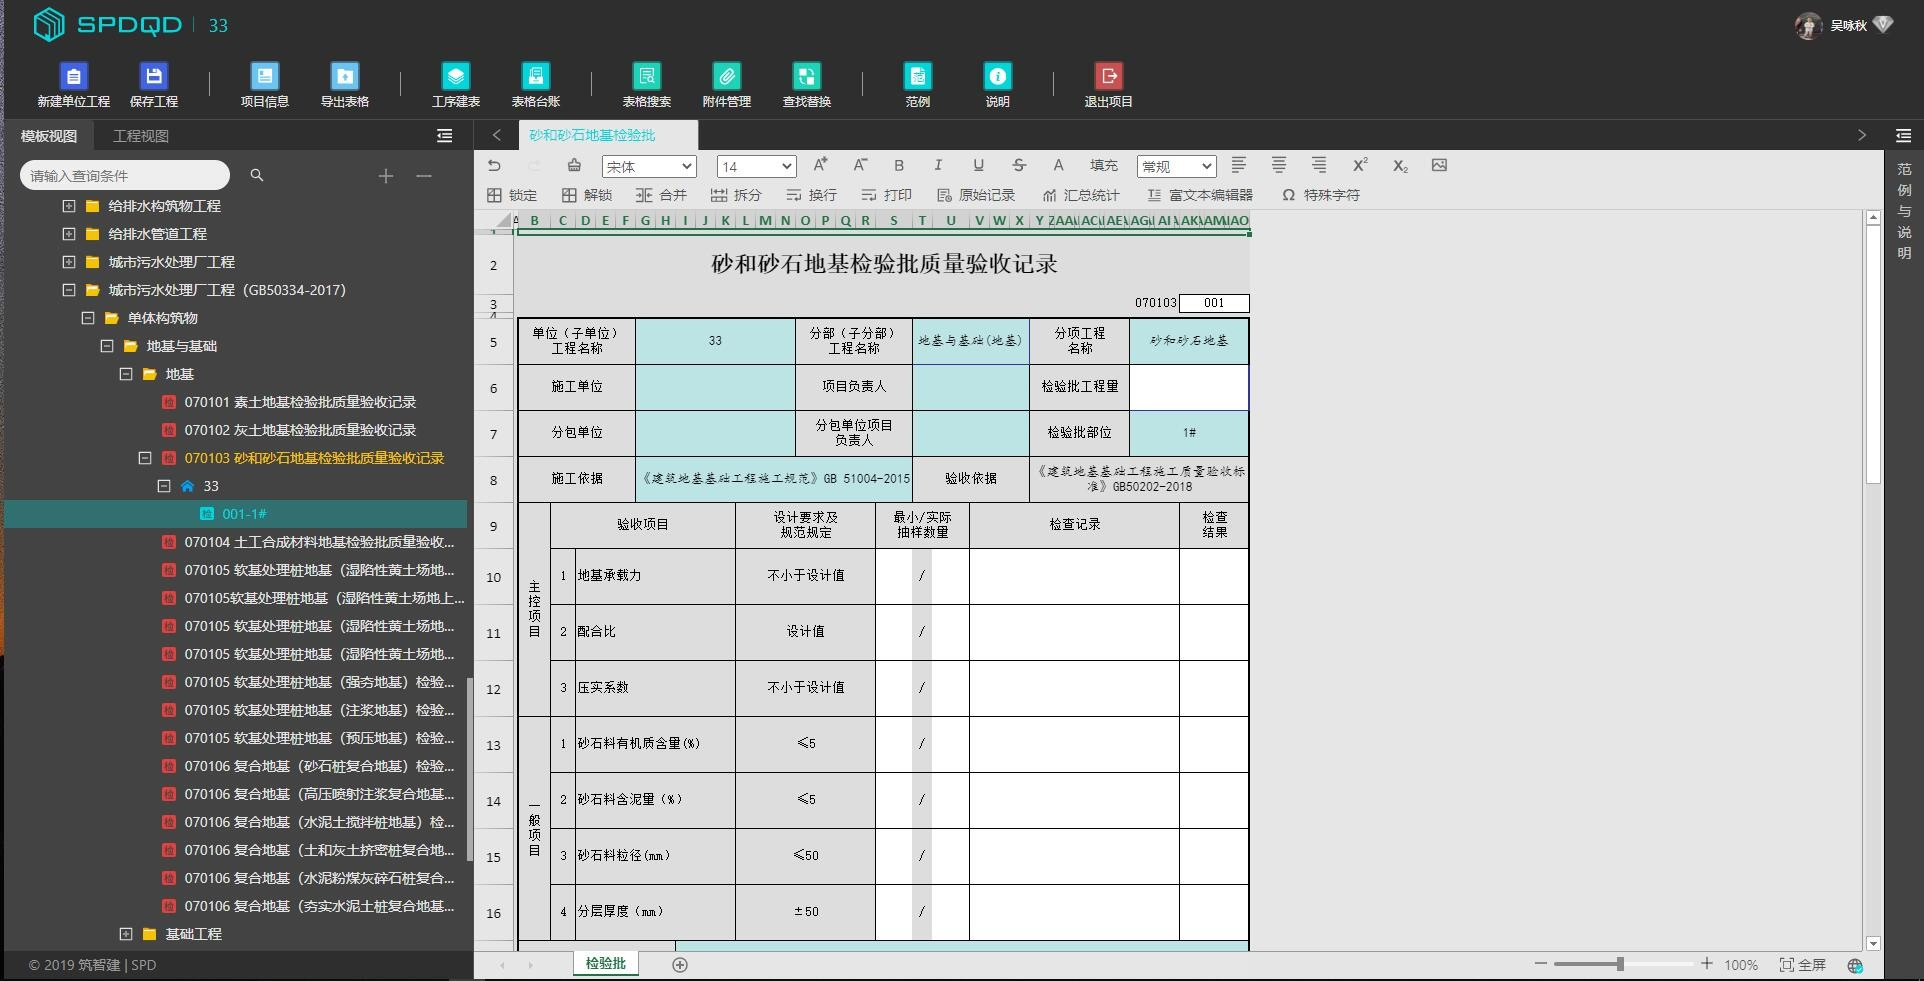Click the globe status icon at bottom right
This screenshot has height=981, width=1924.
(1856, 965)
